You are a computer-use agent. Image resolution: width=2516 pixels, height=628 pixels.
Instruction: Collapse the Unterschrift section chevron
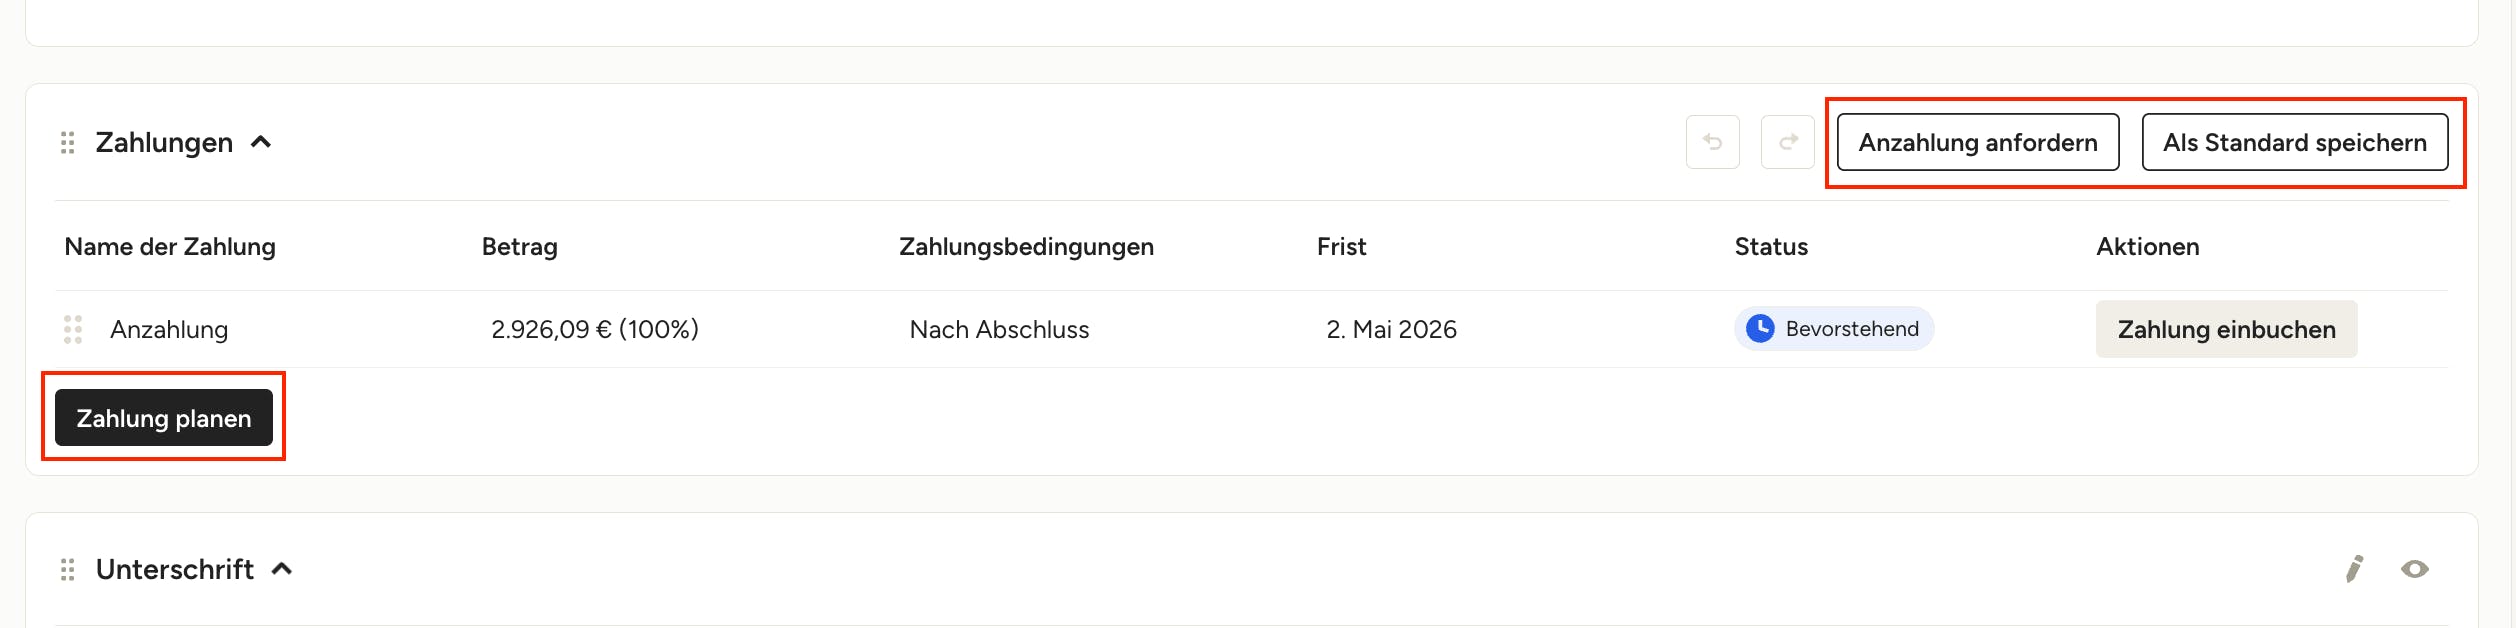coord(282,569)
